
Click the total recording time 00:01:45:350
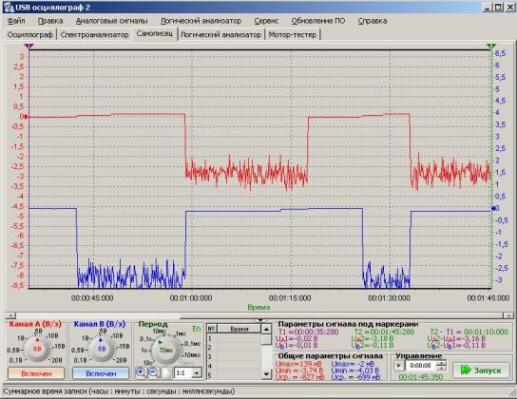421,377
